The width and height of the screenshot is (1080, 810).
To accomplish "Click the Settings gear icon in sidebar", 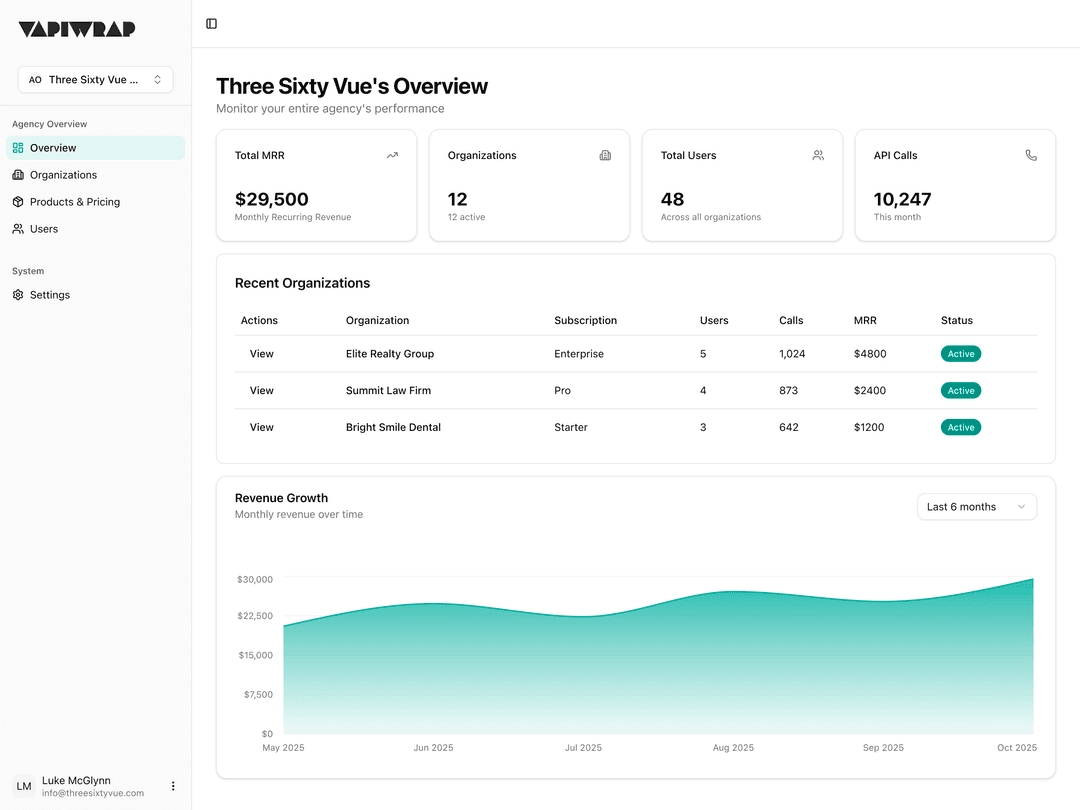I will pos(18,295).
